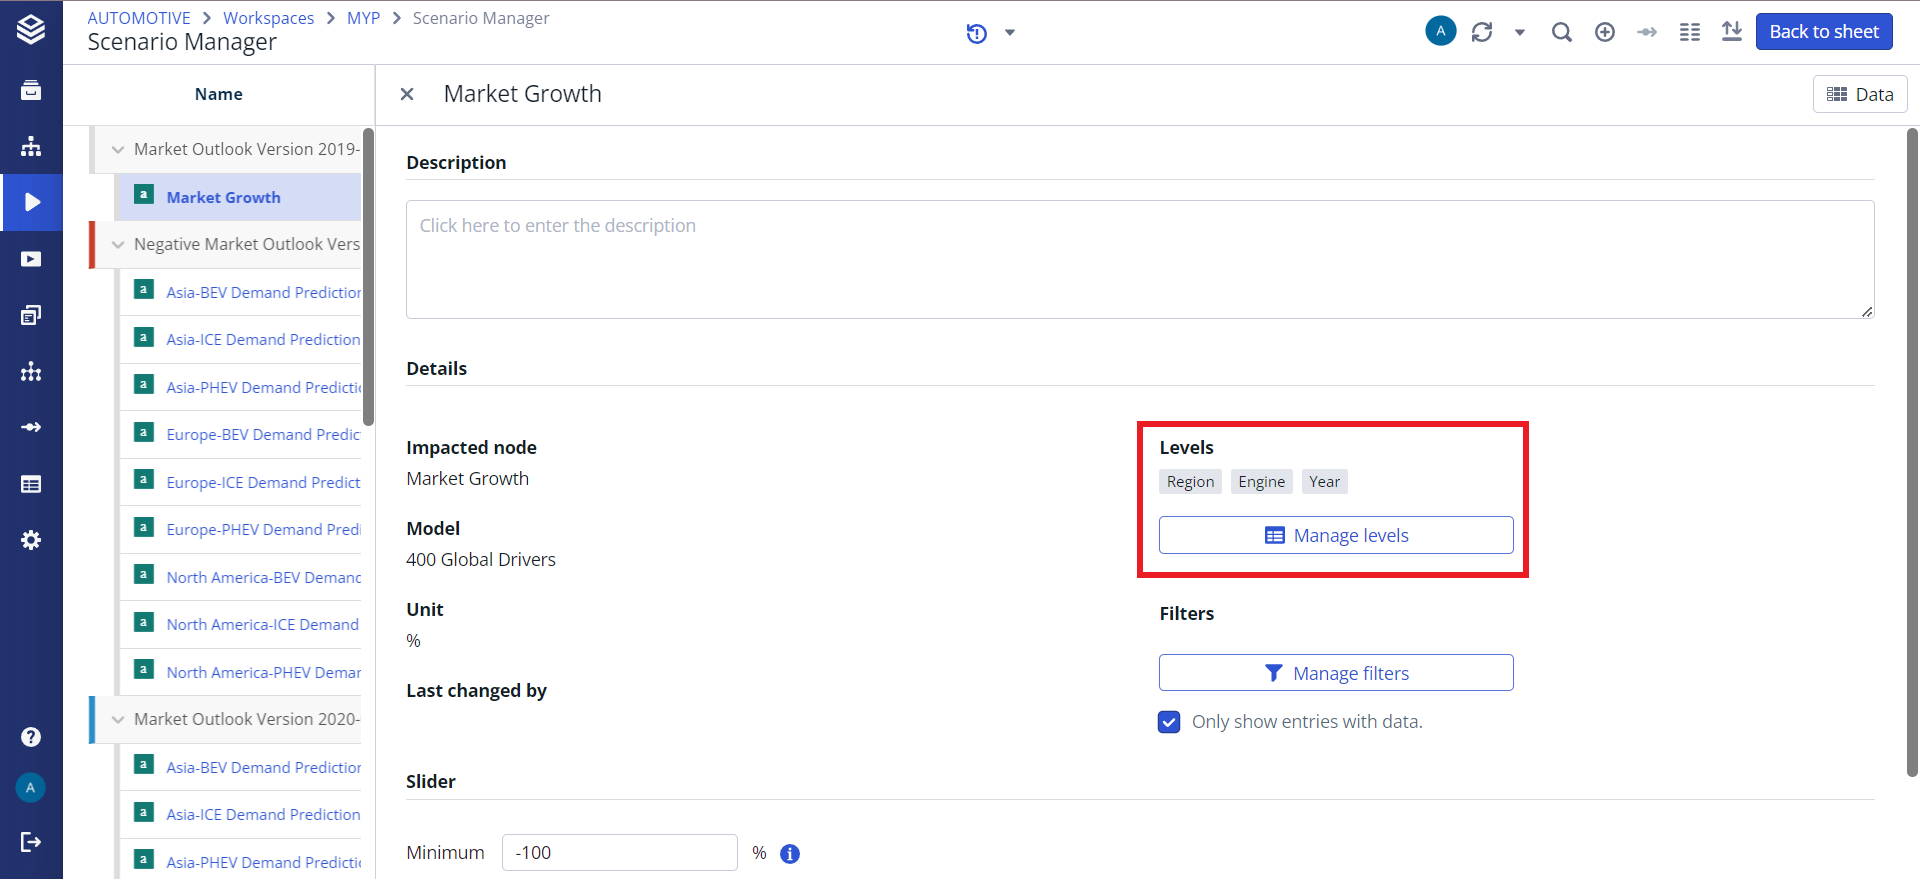Collapse Market Outlook Version 2020 group
This screenshot has height=879, width=1920.
click(x=118, y=720)
